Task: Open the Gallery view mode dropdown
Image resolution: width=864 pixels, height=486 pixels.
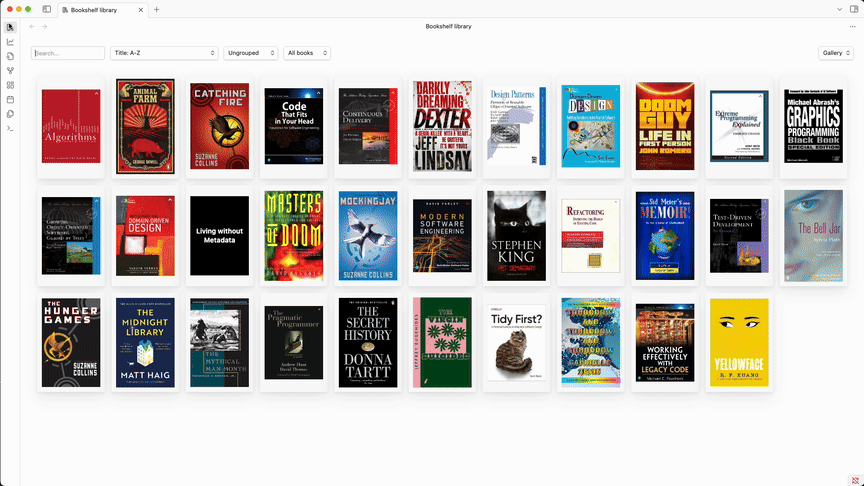Action: [x=836, y=53]
